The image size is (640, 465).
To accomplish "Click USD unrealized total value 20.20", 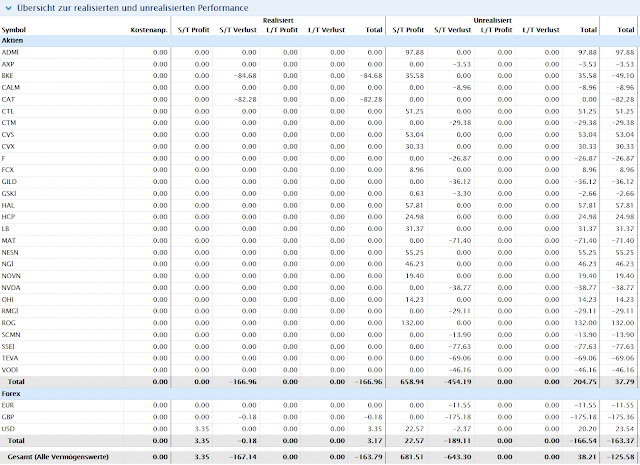I will (x=587, y=429).
